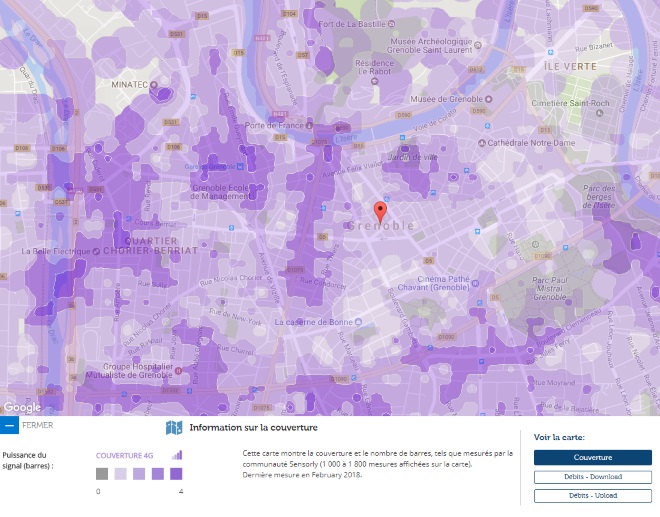Switch to the Débits - Upload map
Viewport: 660px width, 517px height.
tap(593, 496)
